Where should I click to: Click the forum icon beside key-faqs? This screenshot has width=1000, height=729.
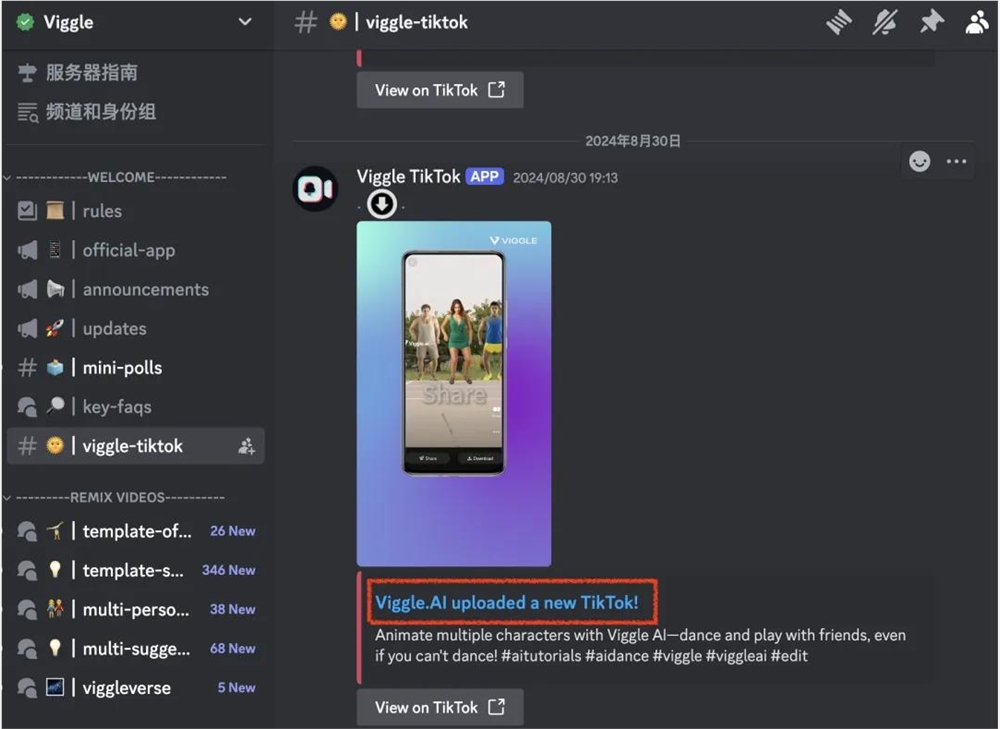27,406
